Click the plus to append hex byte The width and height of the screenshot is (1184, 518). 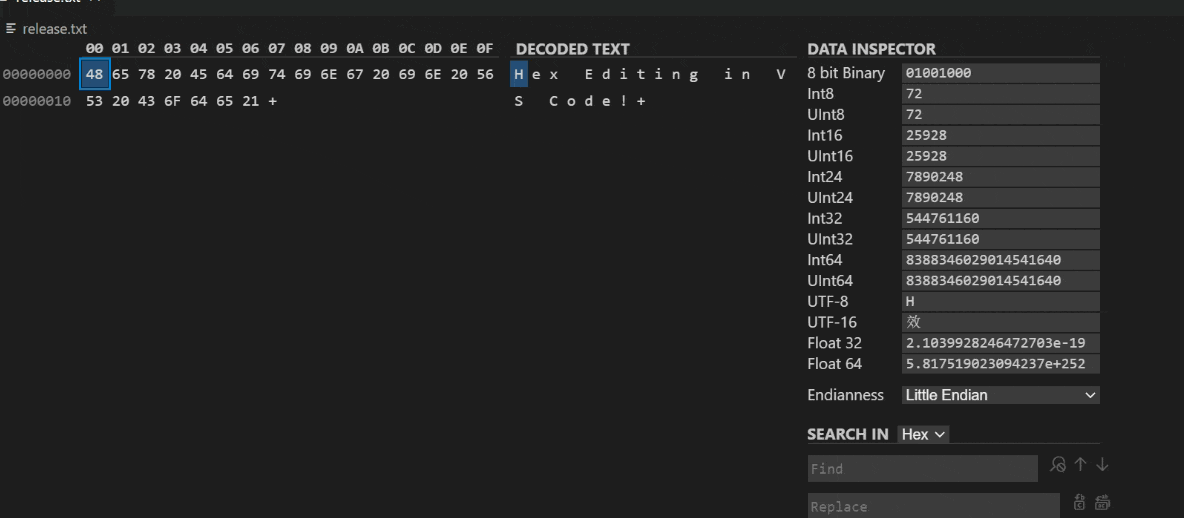(273, 101)
